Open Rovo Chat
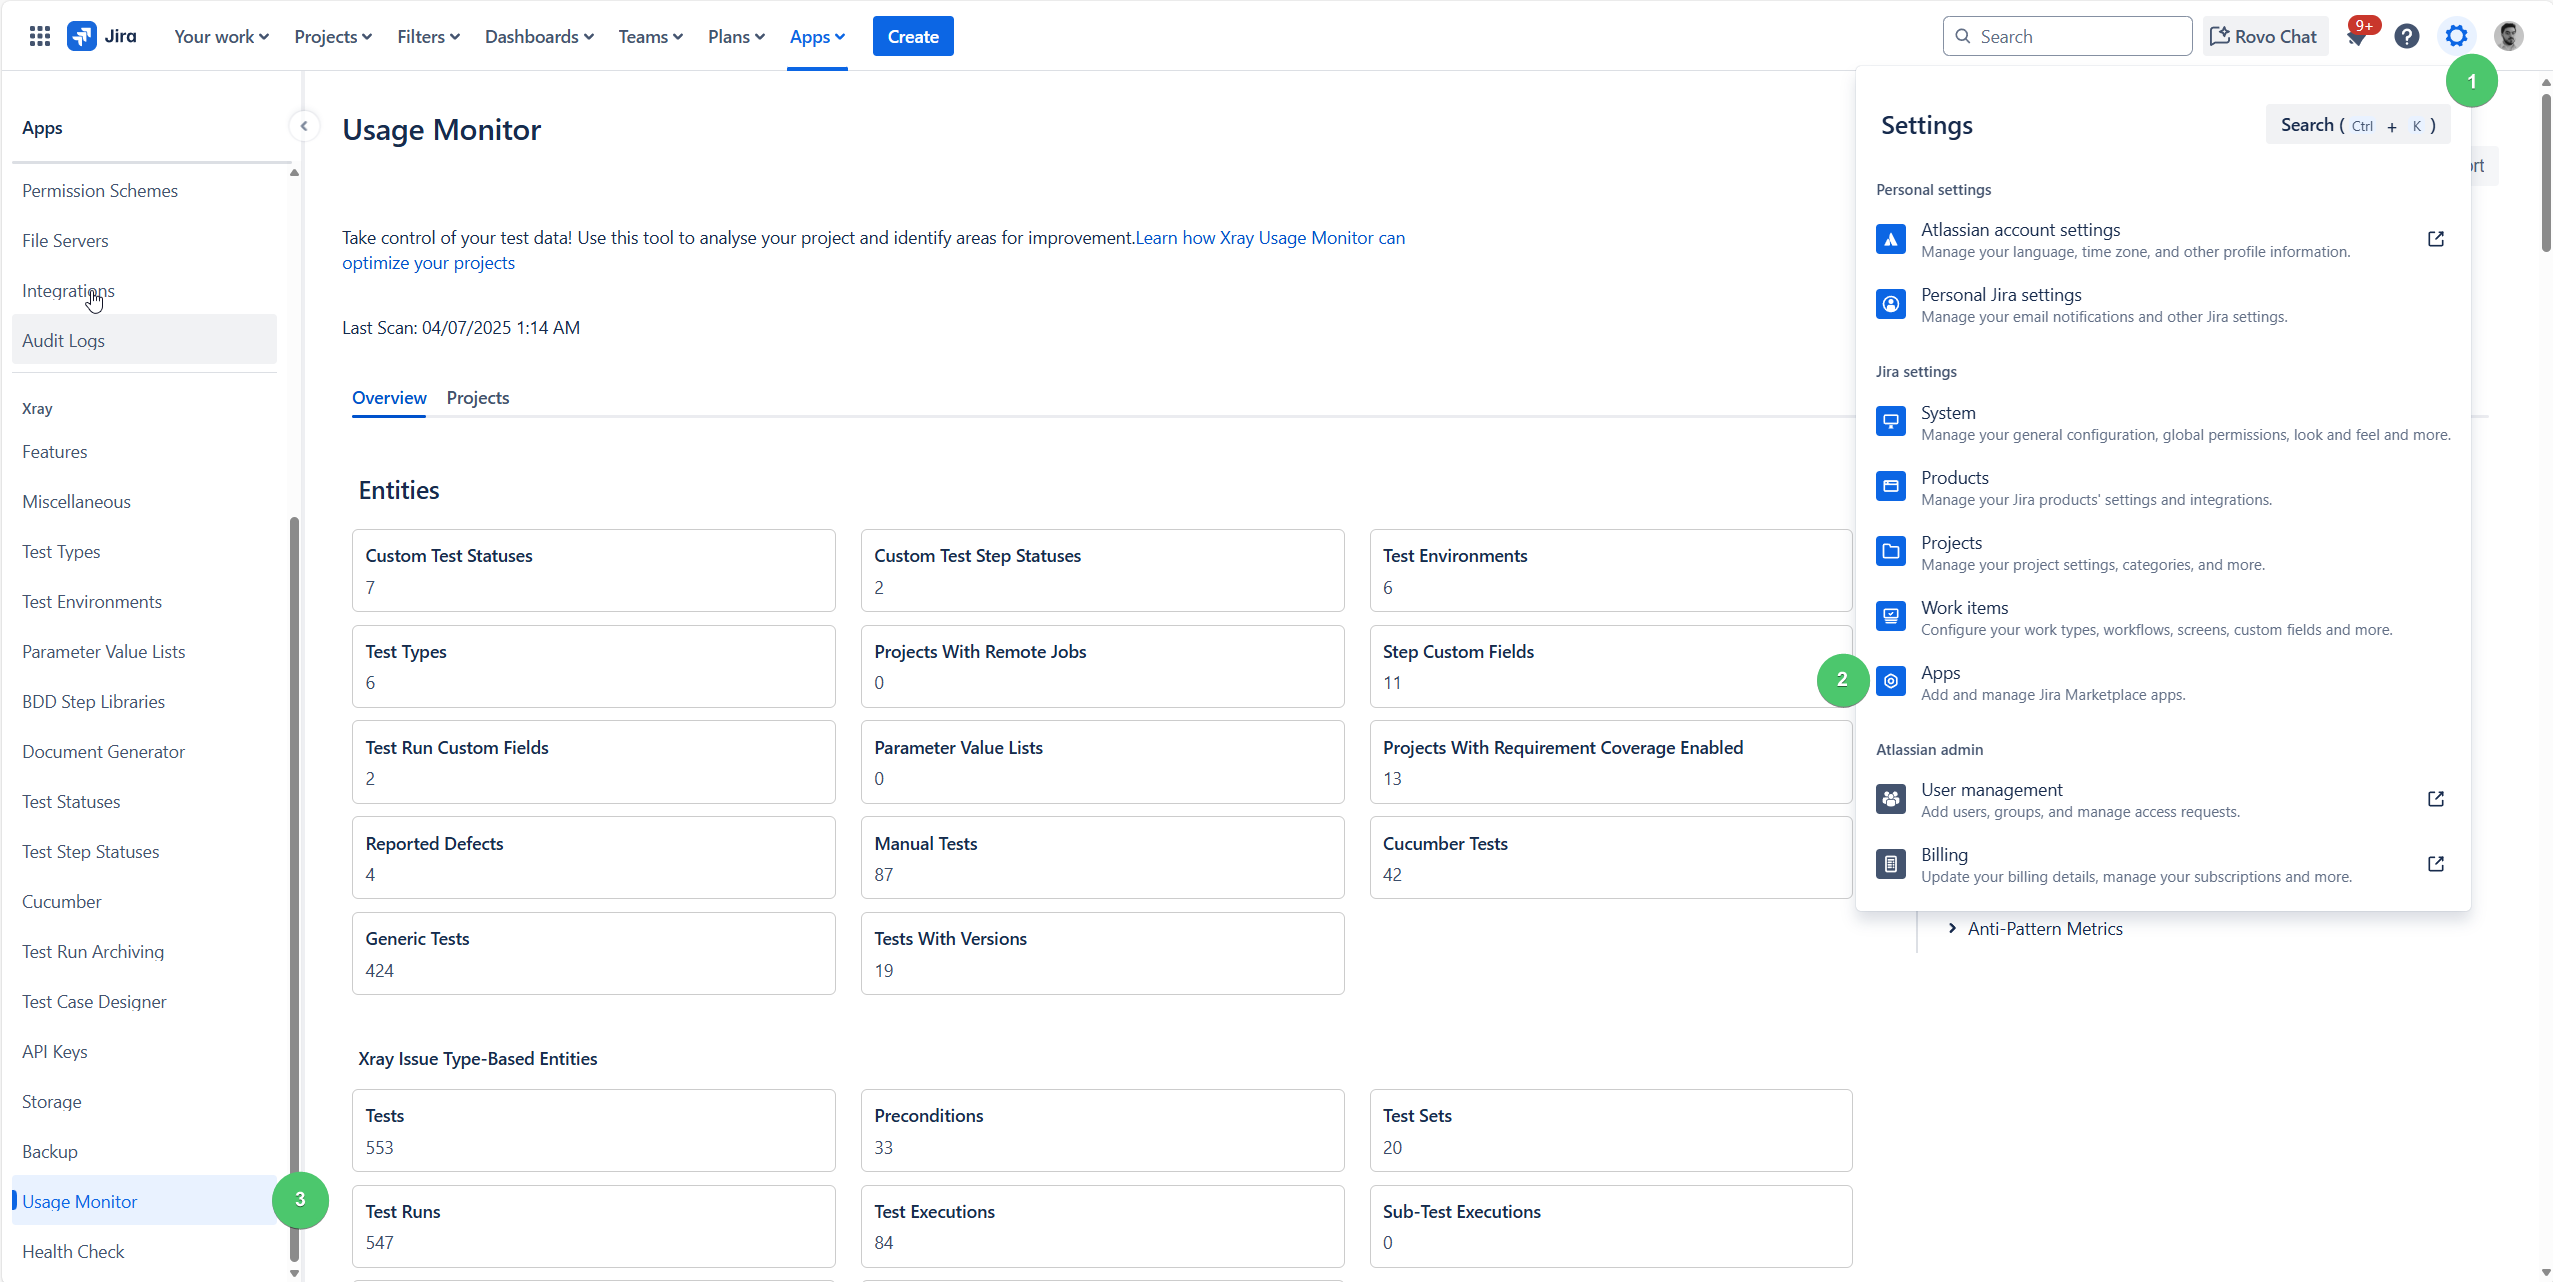This screenshot has height=1282, width=2553. point(2264,37)
